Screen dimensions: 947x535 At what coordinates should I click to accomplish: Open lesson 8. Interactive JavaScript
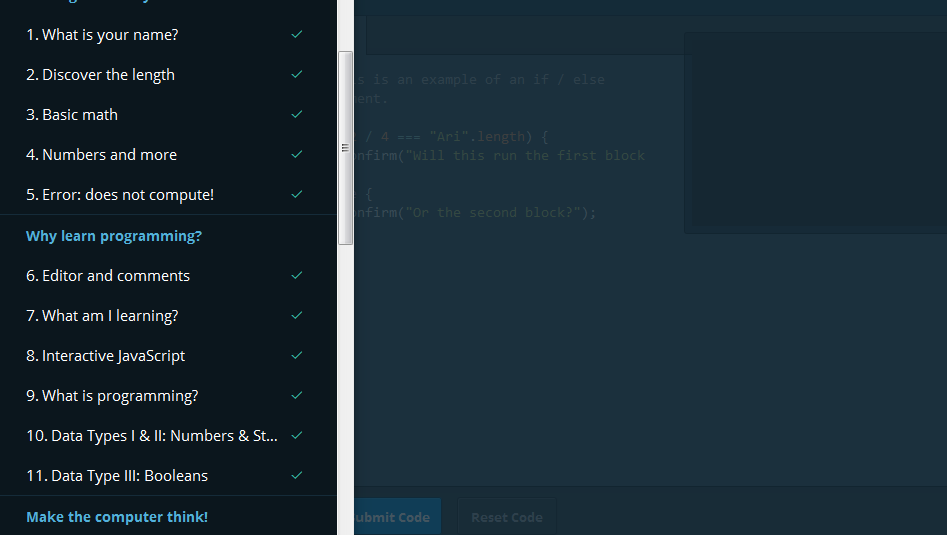105,356
